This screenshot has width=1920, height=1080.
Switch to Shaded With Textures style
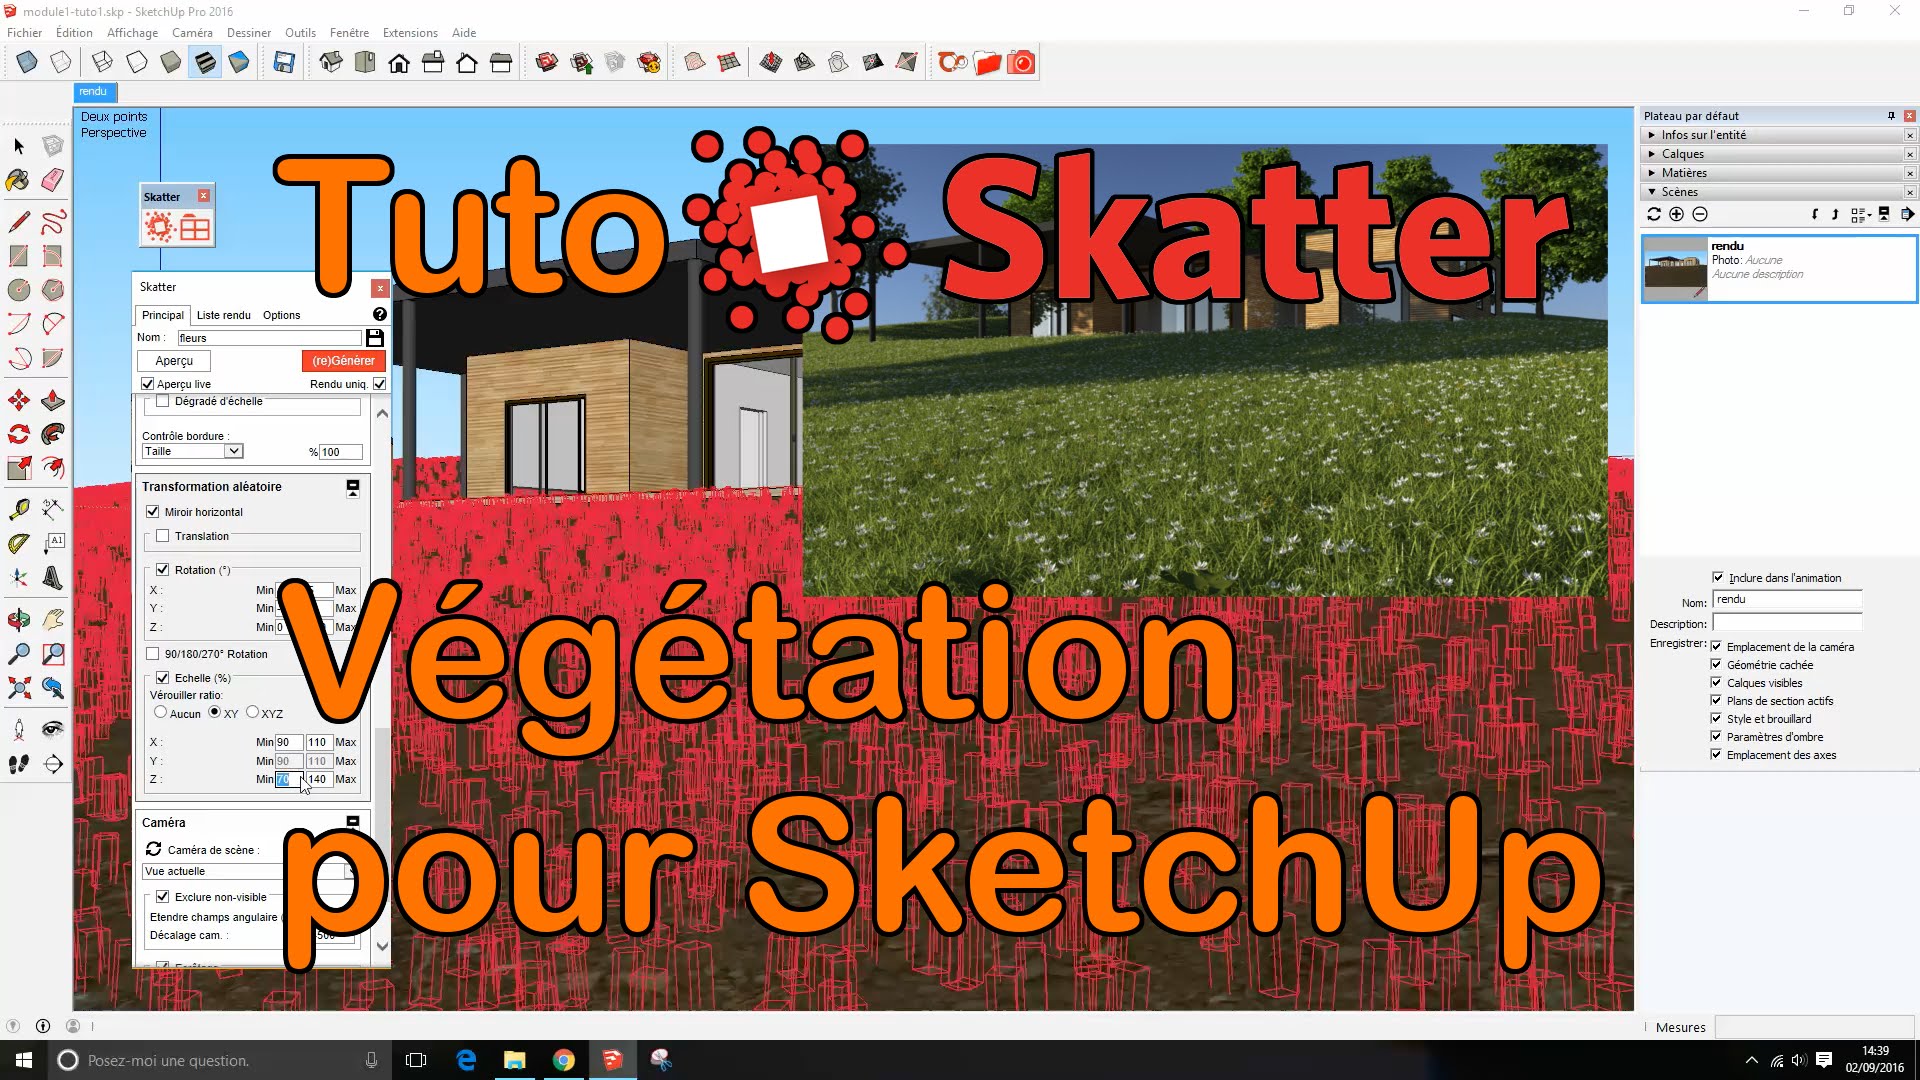[205, 63]
